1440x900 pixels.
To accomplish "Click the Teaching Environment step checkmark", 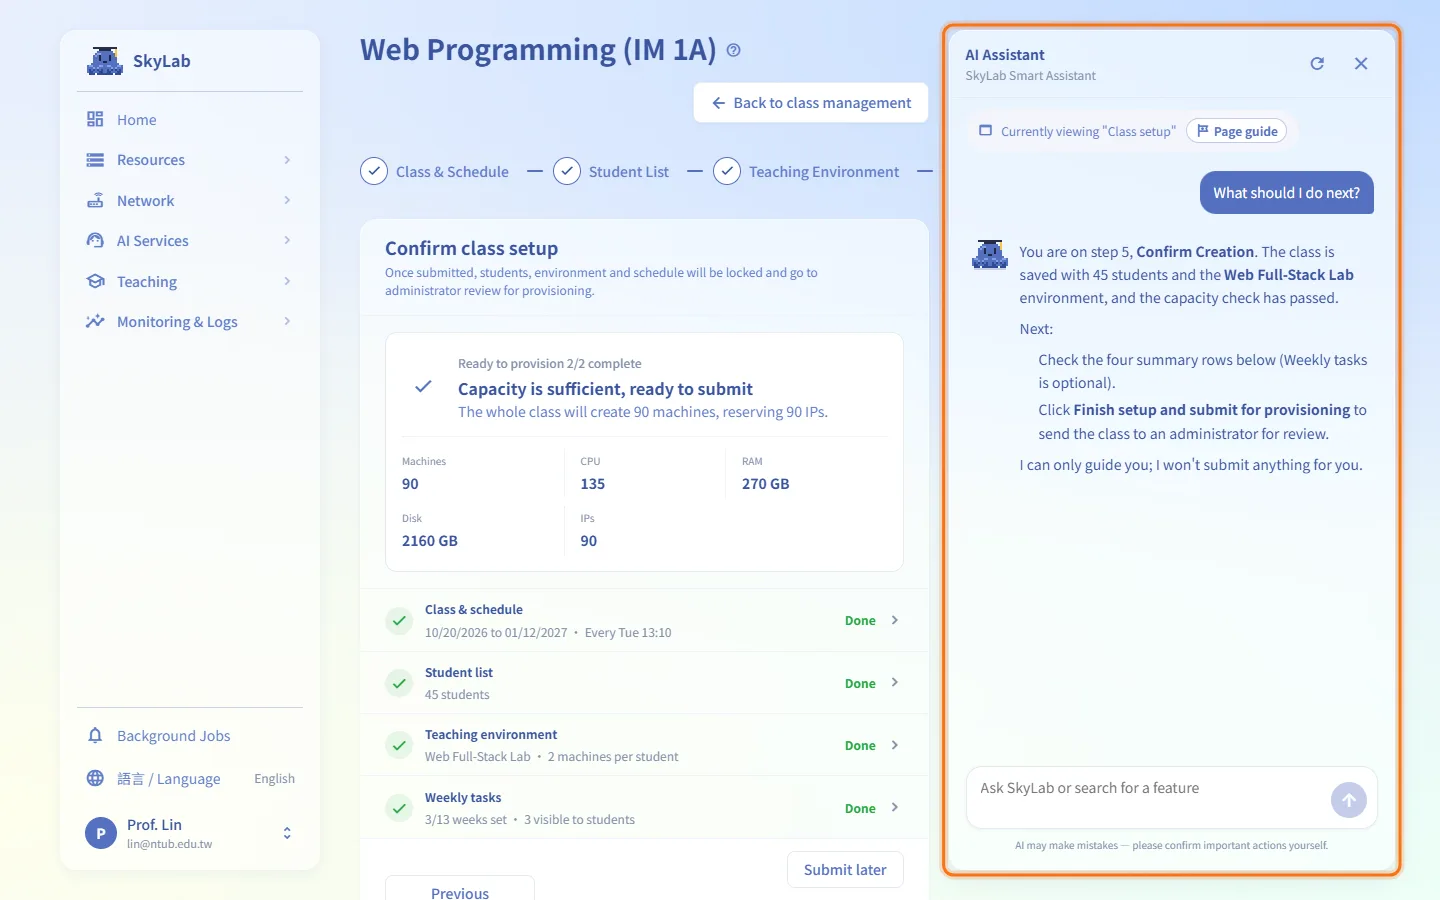I will [727, 172].
